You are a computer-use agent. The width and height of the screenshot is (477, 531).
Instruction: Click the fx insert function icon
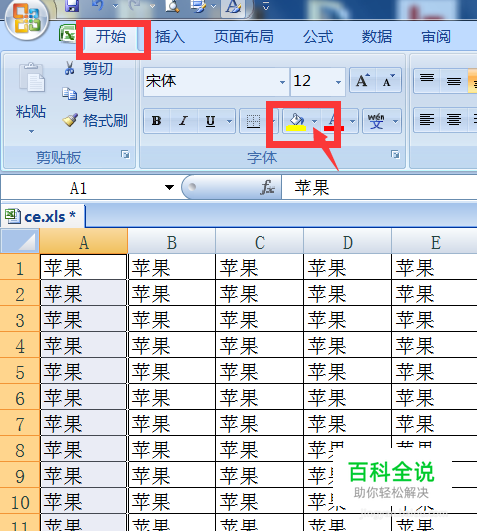coord(267,187)
